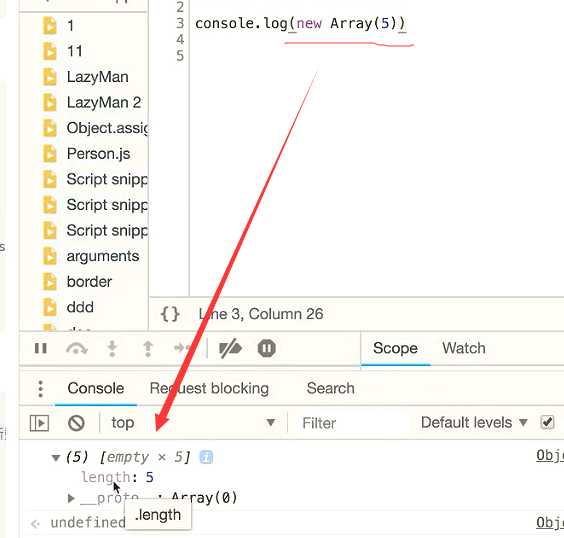This screenshot has height=538, width=564.
Task: Click line number 4 in the gutter
Action: (180, 40)
